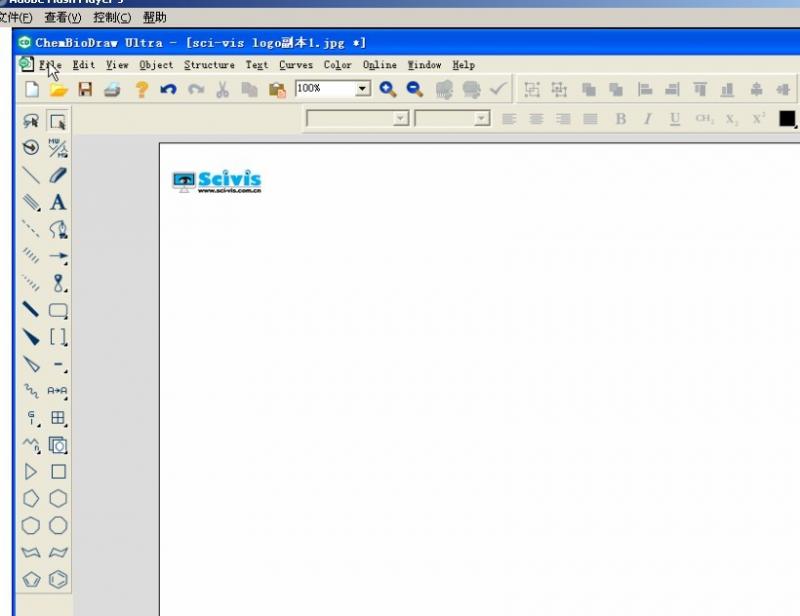The height and width of the screenshot is (616, 800).
Task: Open Flash Player 控制(C) menu
Action: pyautogui.click(x=112, y=18)
